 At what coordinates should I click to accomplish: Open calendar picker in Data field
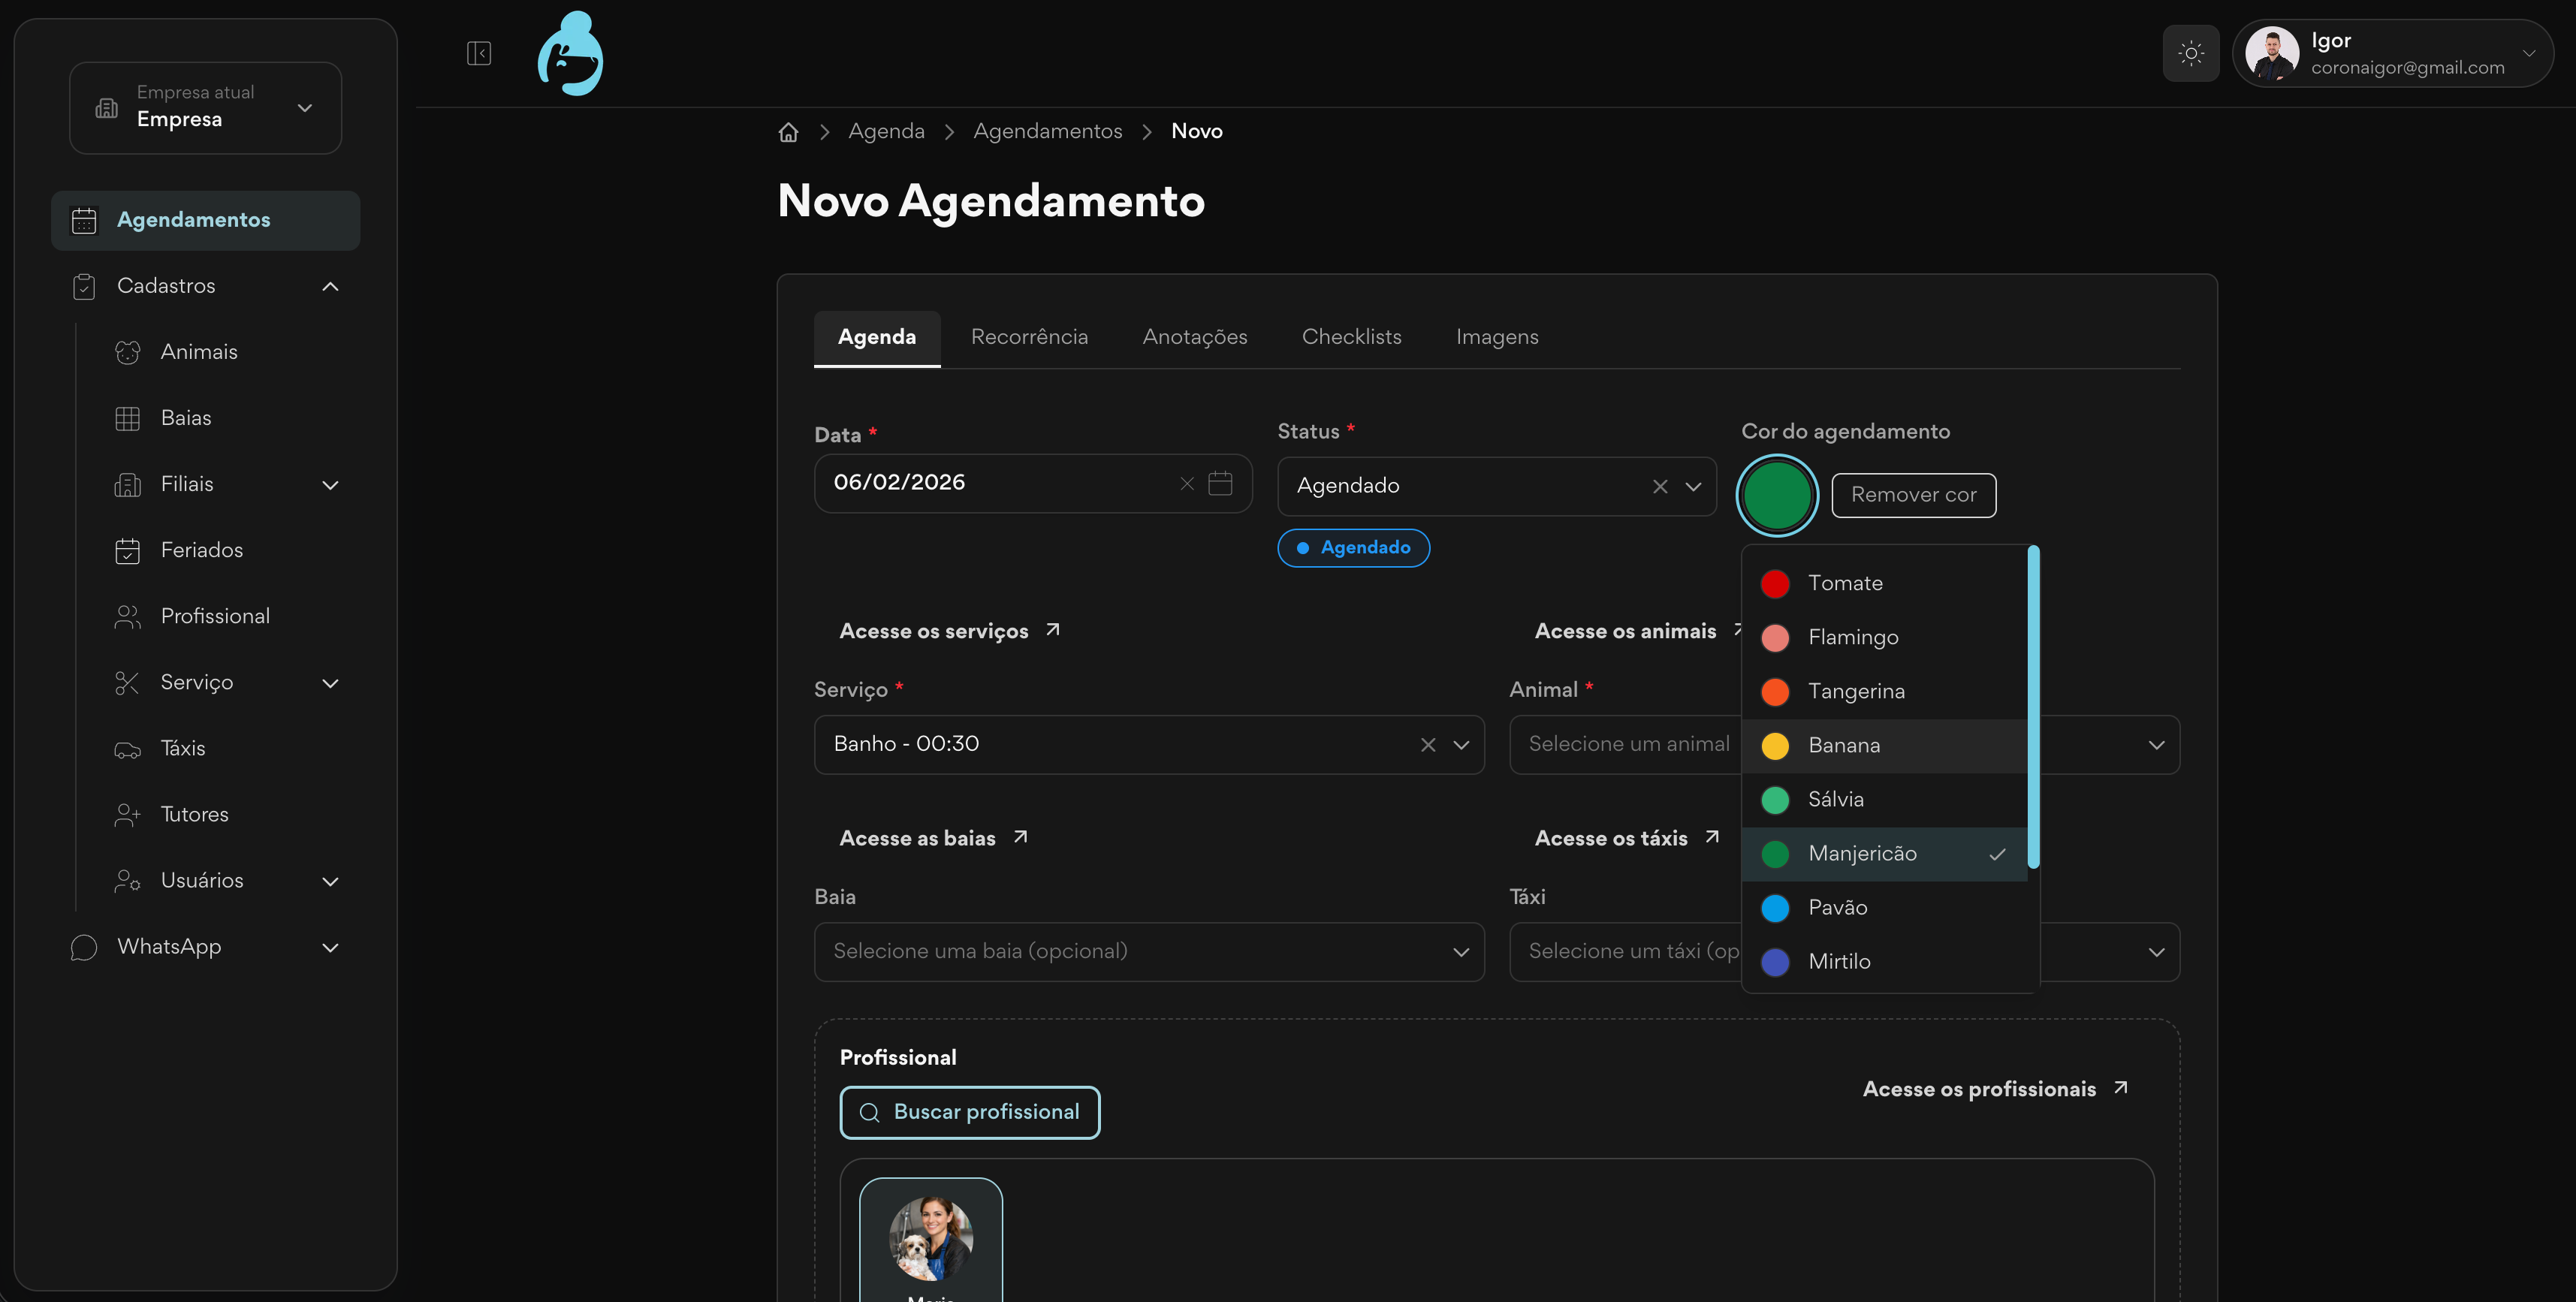click(1220, 483)
